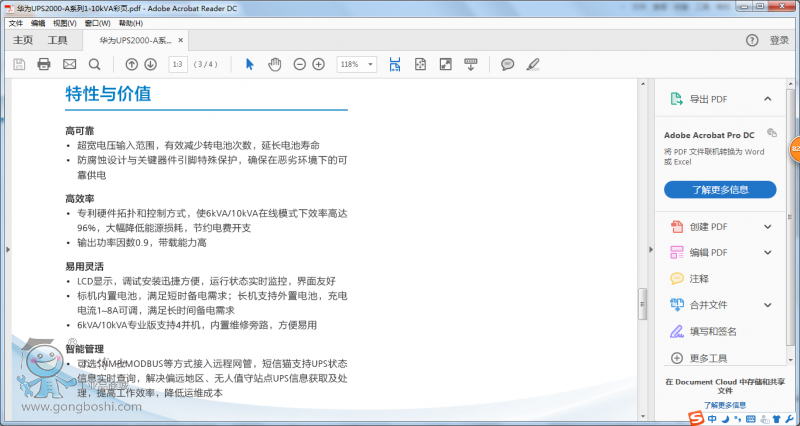Viewport: 800px width, 426px height.
Task: Go to previous page arrow
Action: coord(131,64)
